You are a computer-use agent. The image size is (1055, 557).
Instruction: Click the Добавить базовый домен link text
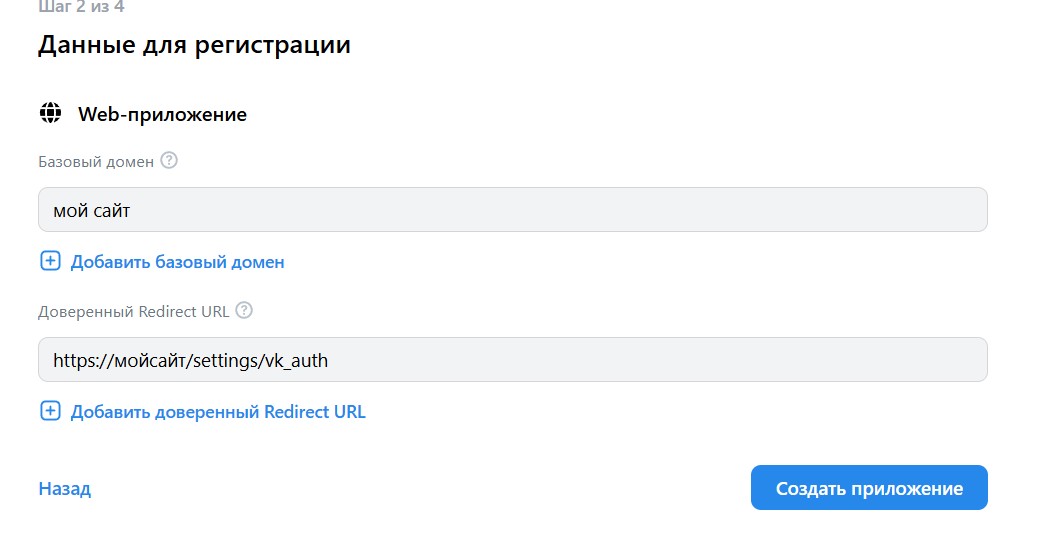click(x=178, y=262)
